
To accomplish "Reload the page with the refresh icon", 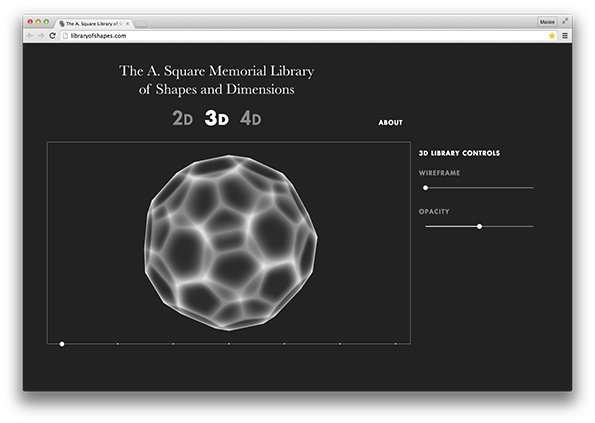I will tap(52, 36).
